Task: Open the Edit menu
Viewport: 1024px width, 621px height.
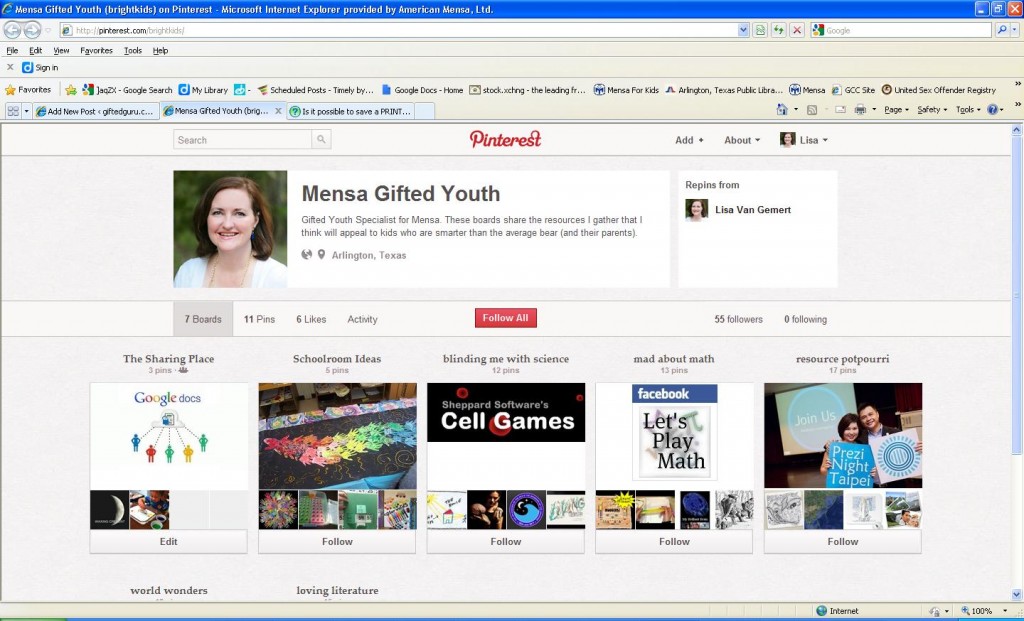Action: (x=35, y=50)
